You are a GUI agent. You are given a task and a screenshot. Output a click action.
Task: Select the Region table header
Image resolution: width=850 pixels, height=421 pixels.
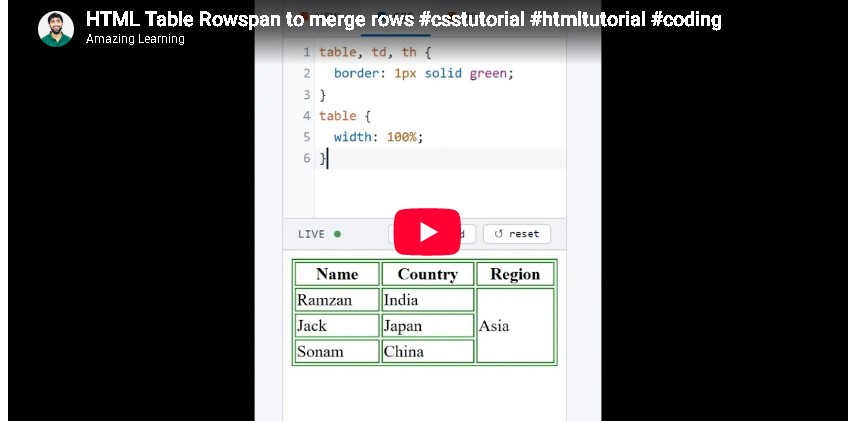(515, 274)
